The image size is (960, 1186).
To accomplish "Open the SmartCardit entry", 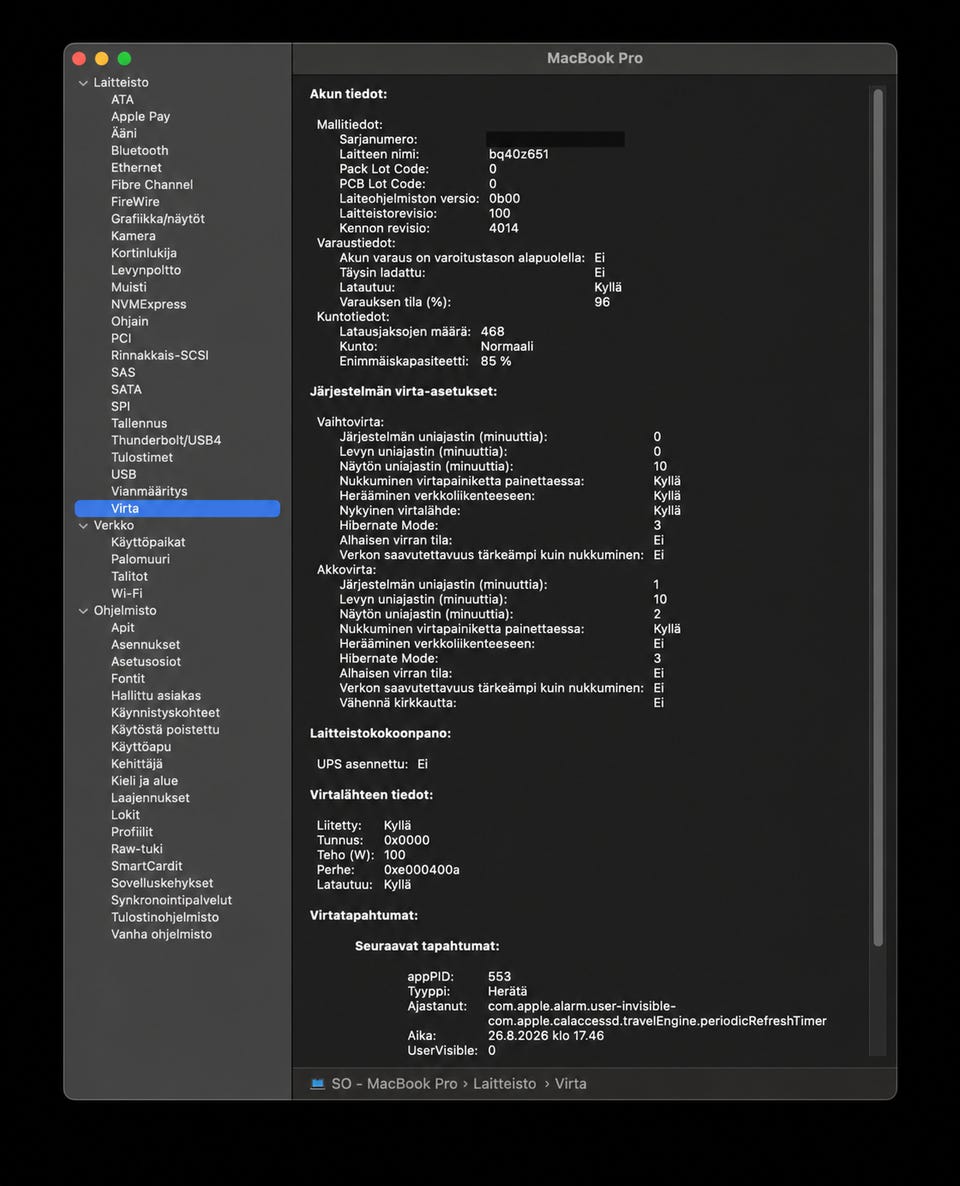I will (146, 866).
